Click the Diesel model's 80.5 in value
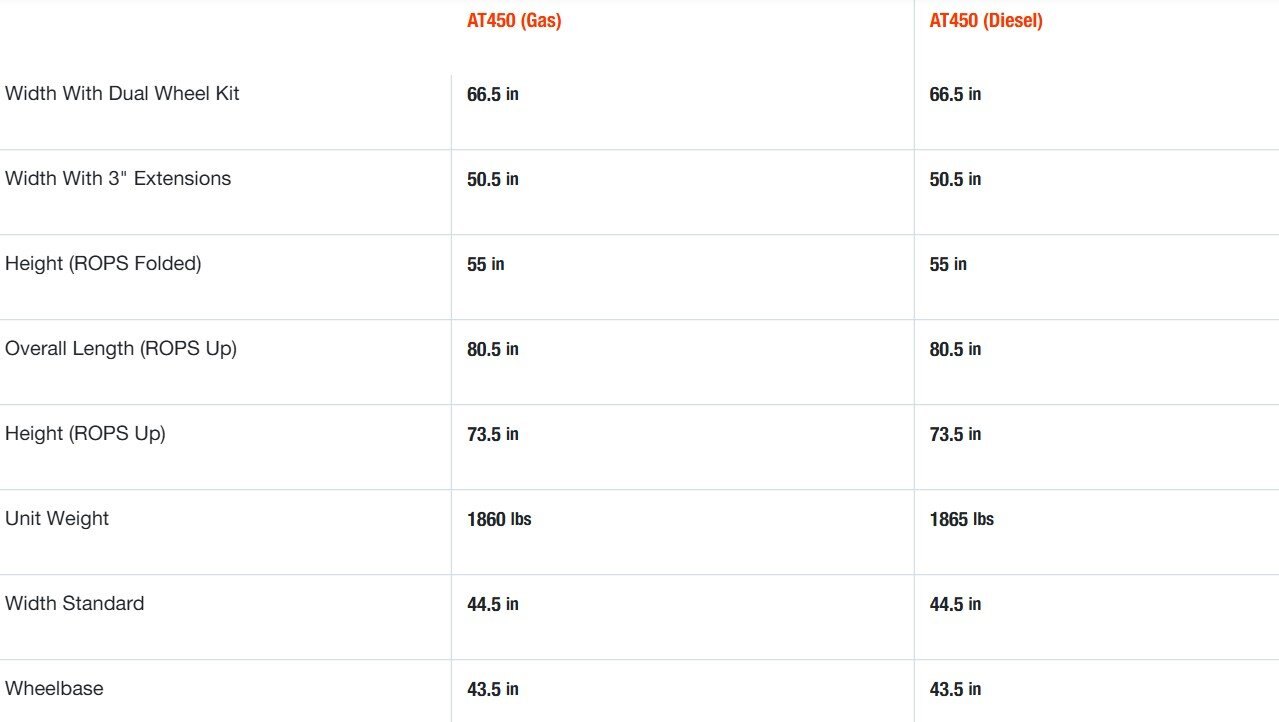Viewport: 1279px width, 722px height. (955, 349)
